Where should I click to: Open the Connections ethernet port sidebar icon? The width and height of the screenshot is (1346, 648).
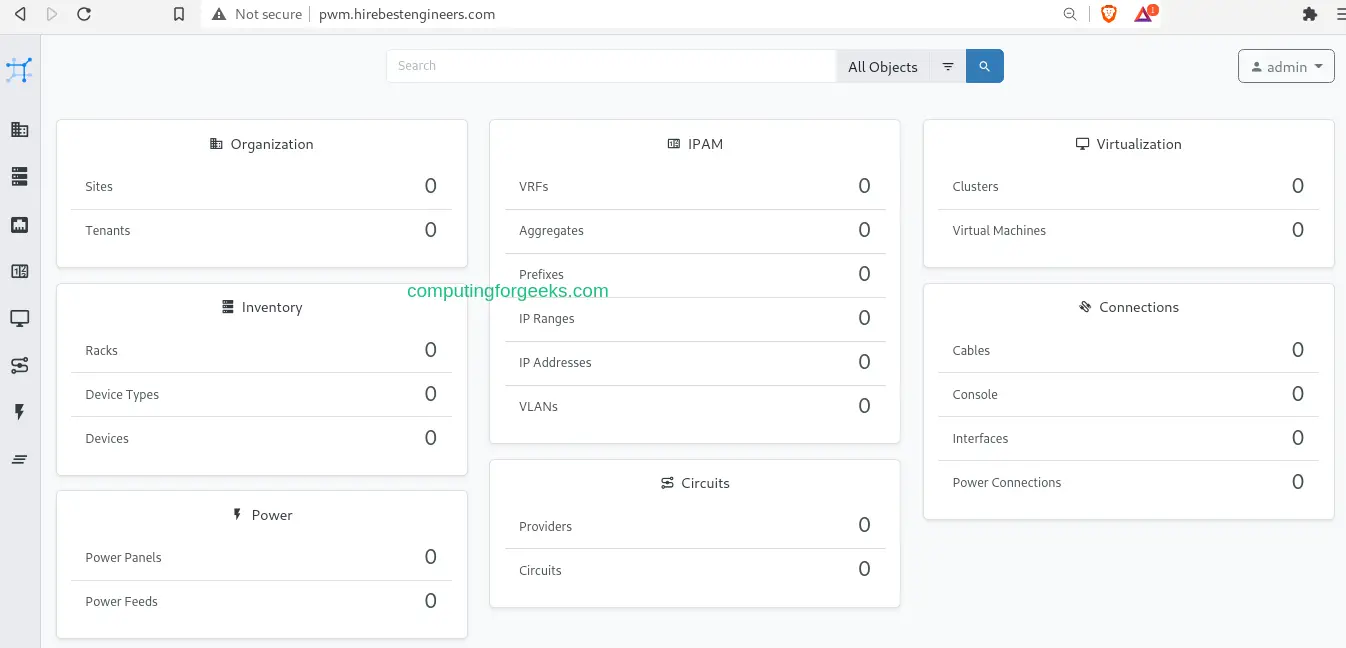[x=19, y=225]
